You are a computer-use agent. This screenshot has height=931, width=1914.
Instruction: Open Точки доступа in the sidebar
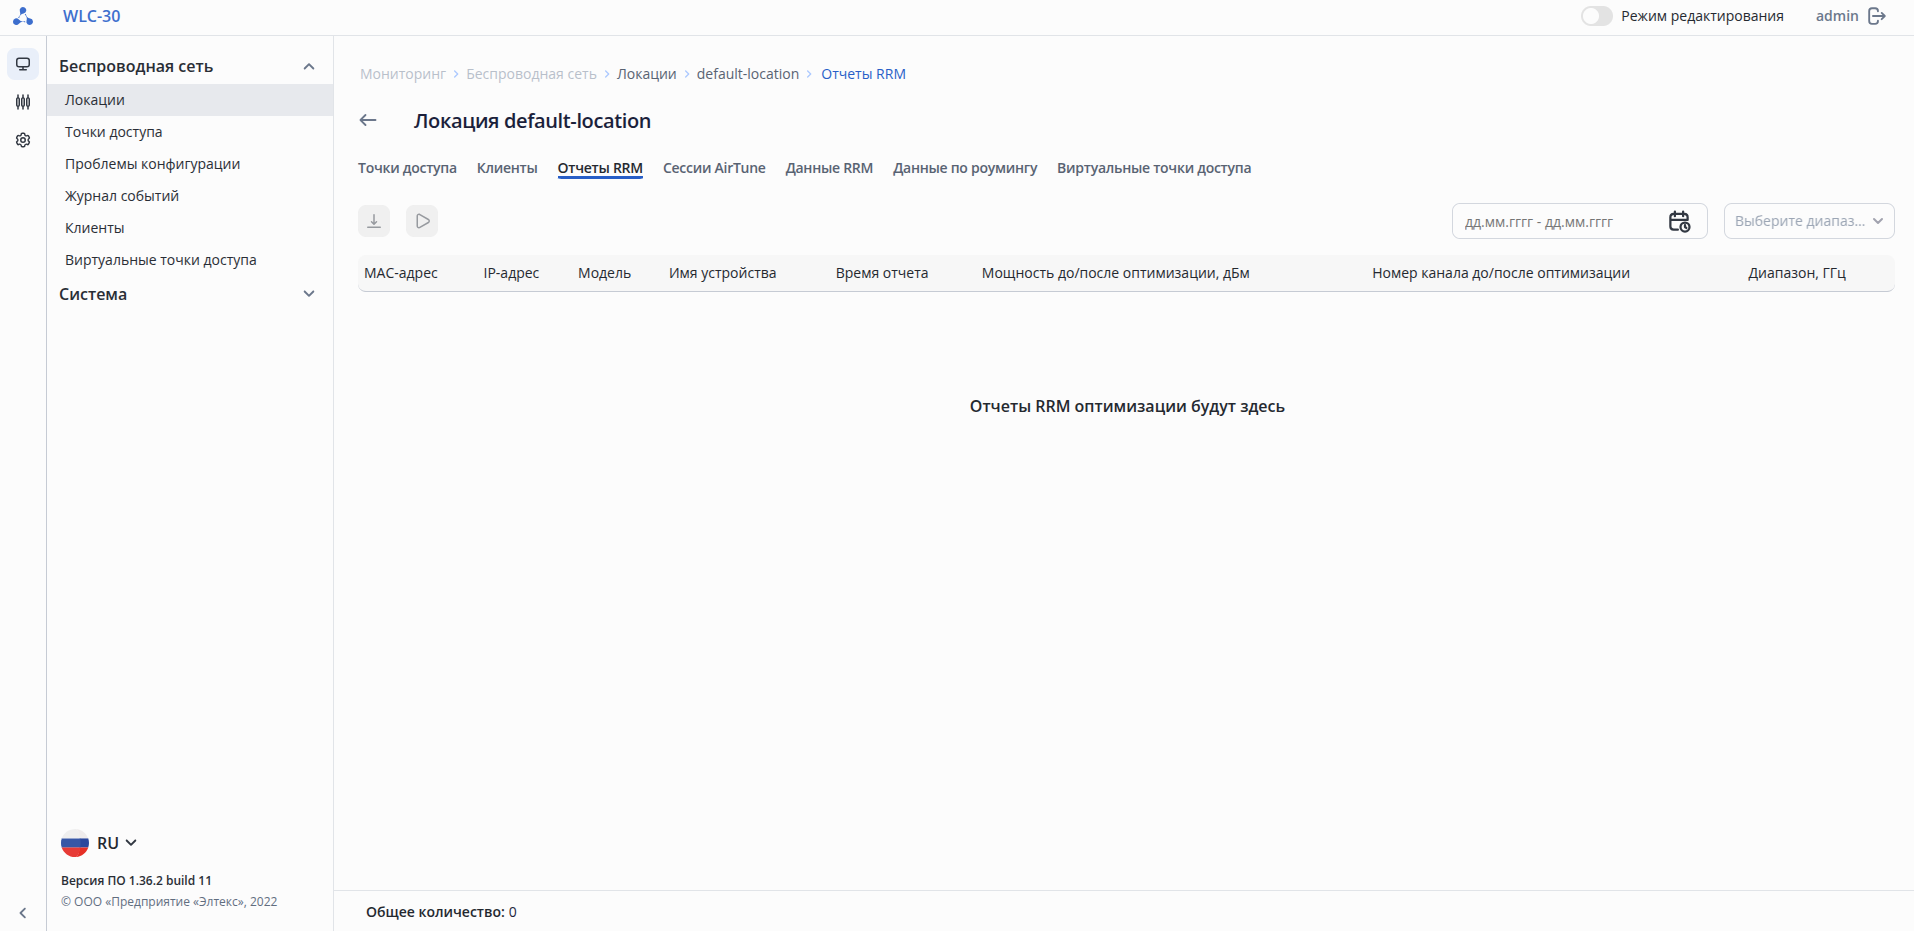(x=190, y=132)
